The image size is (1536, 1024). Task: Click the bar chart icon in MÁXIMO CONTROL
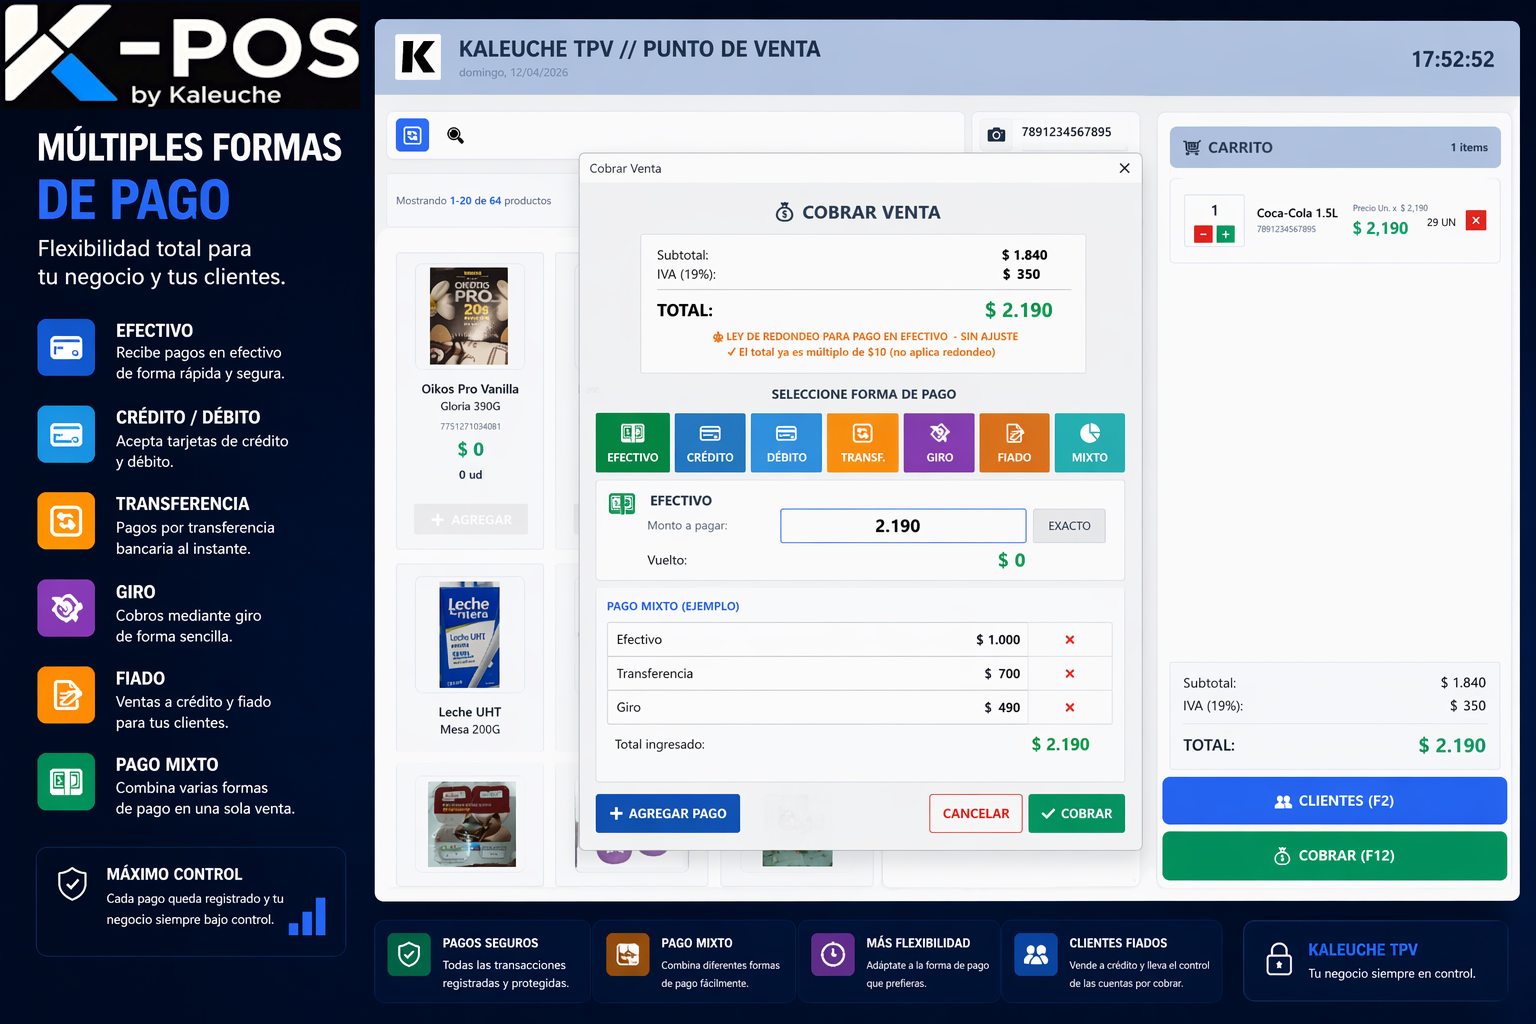(x=307, y=916)
